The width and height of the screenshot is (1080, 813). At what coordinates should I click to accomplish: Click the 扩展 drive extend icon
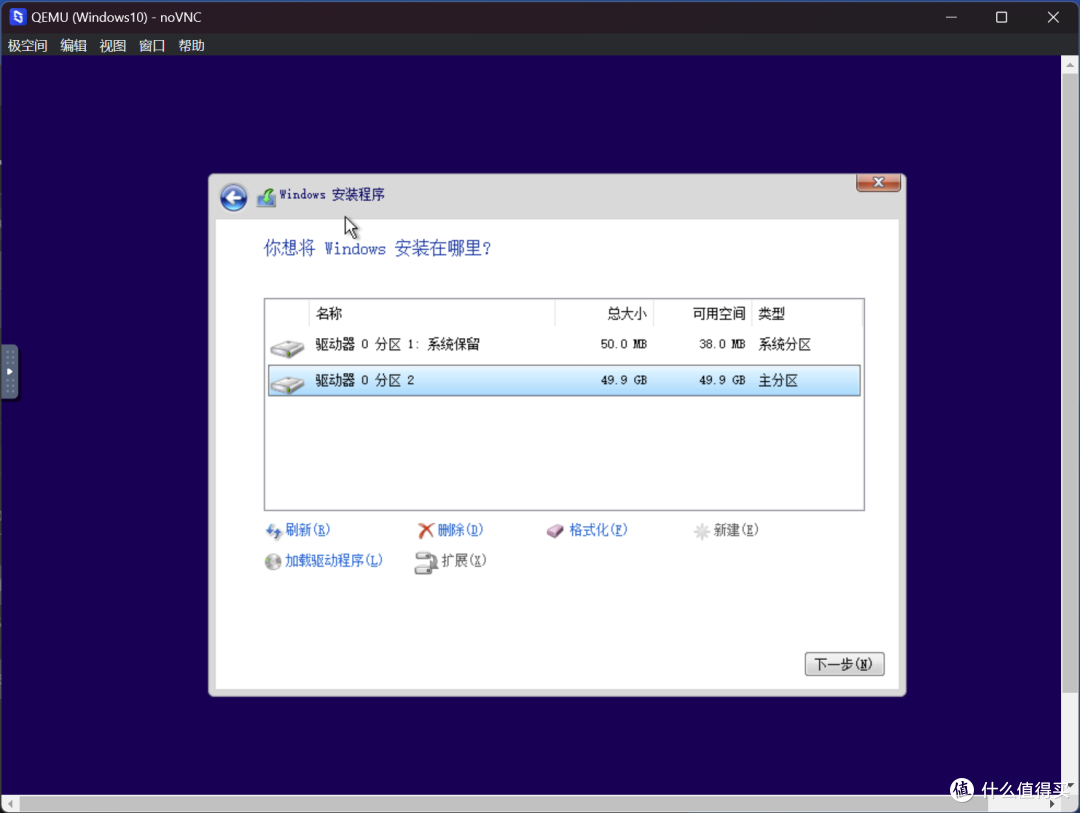[426, 562]
